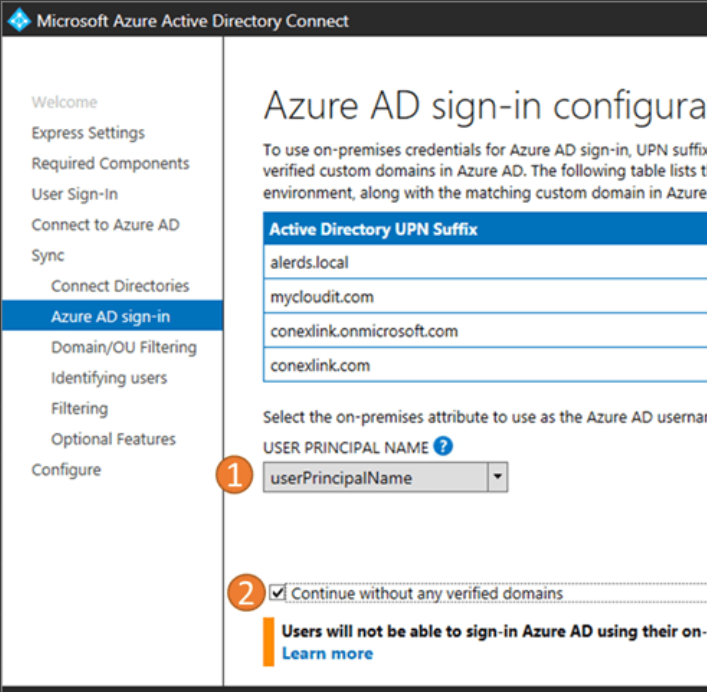
Task: Click the USER PRINCIPAL NAME label
Action: pos(346,448)
